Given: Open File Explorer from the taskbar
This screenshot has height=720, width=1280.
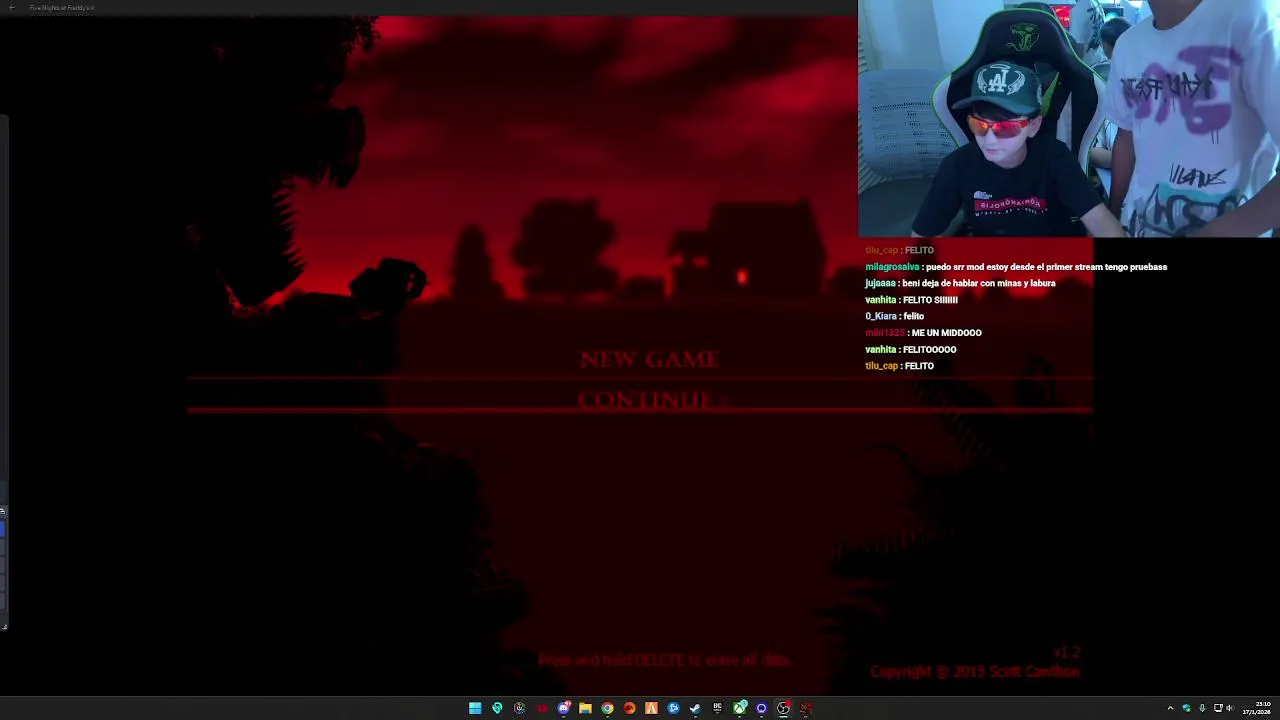Looking at the screenshot, I should point(585,708).
